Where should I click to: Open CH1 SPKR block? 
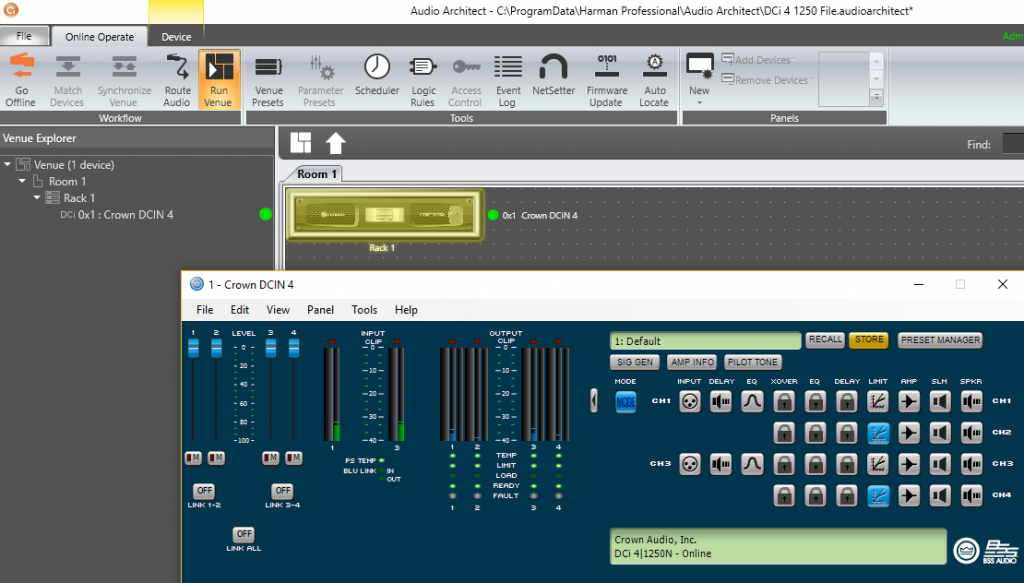972,402
